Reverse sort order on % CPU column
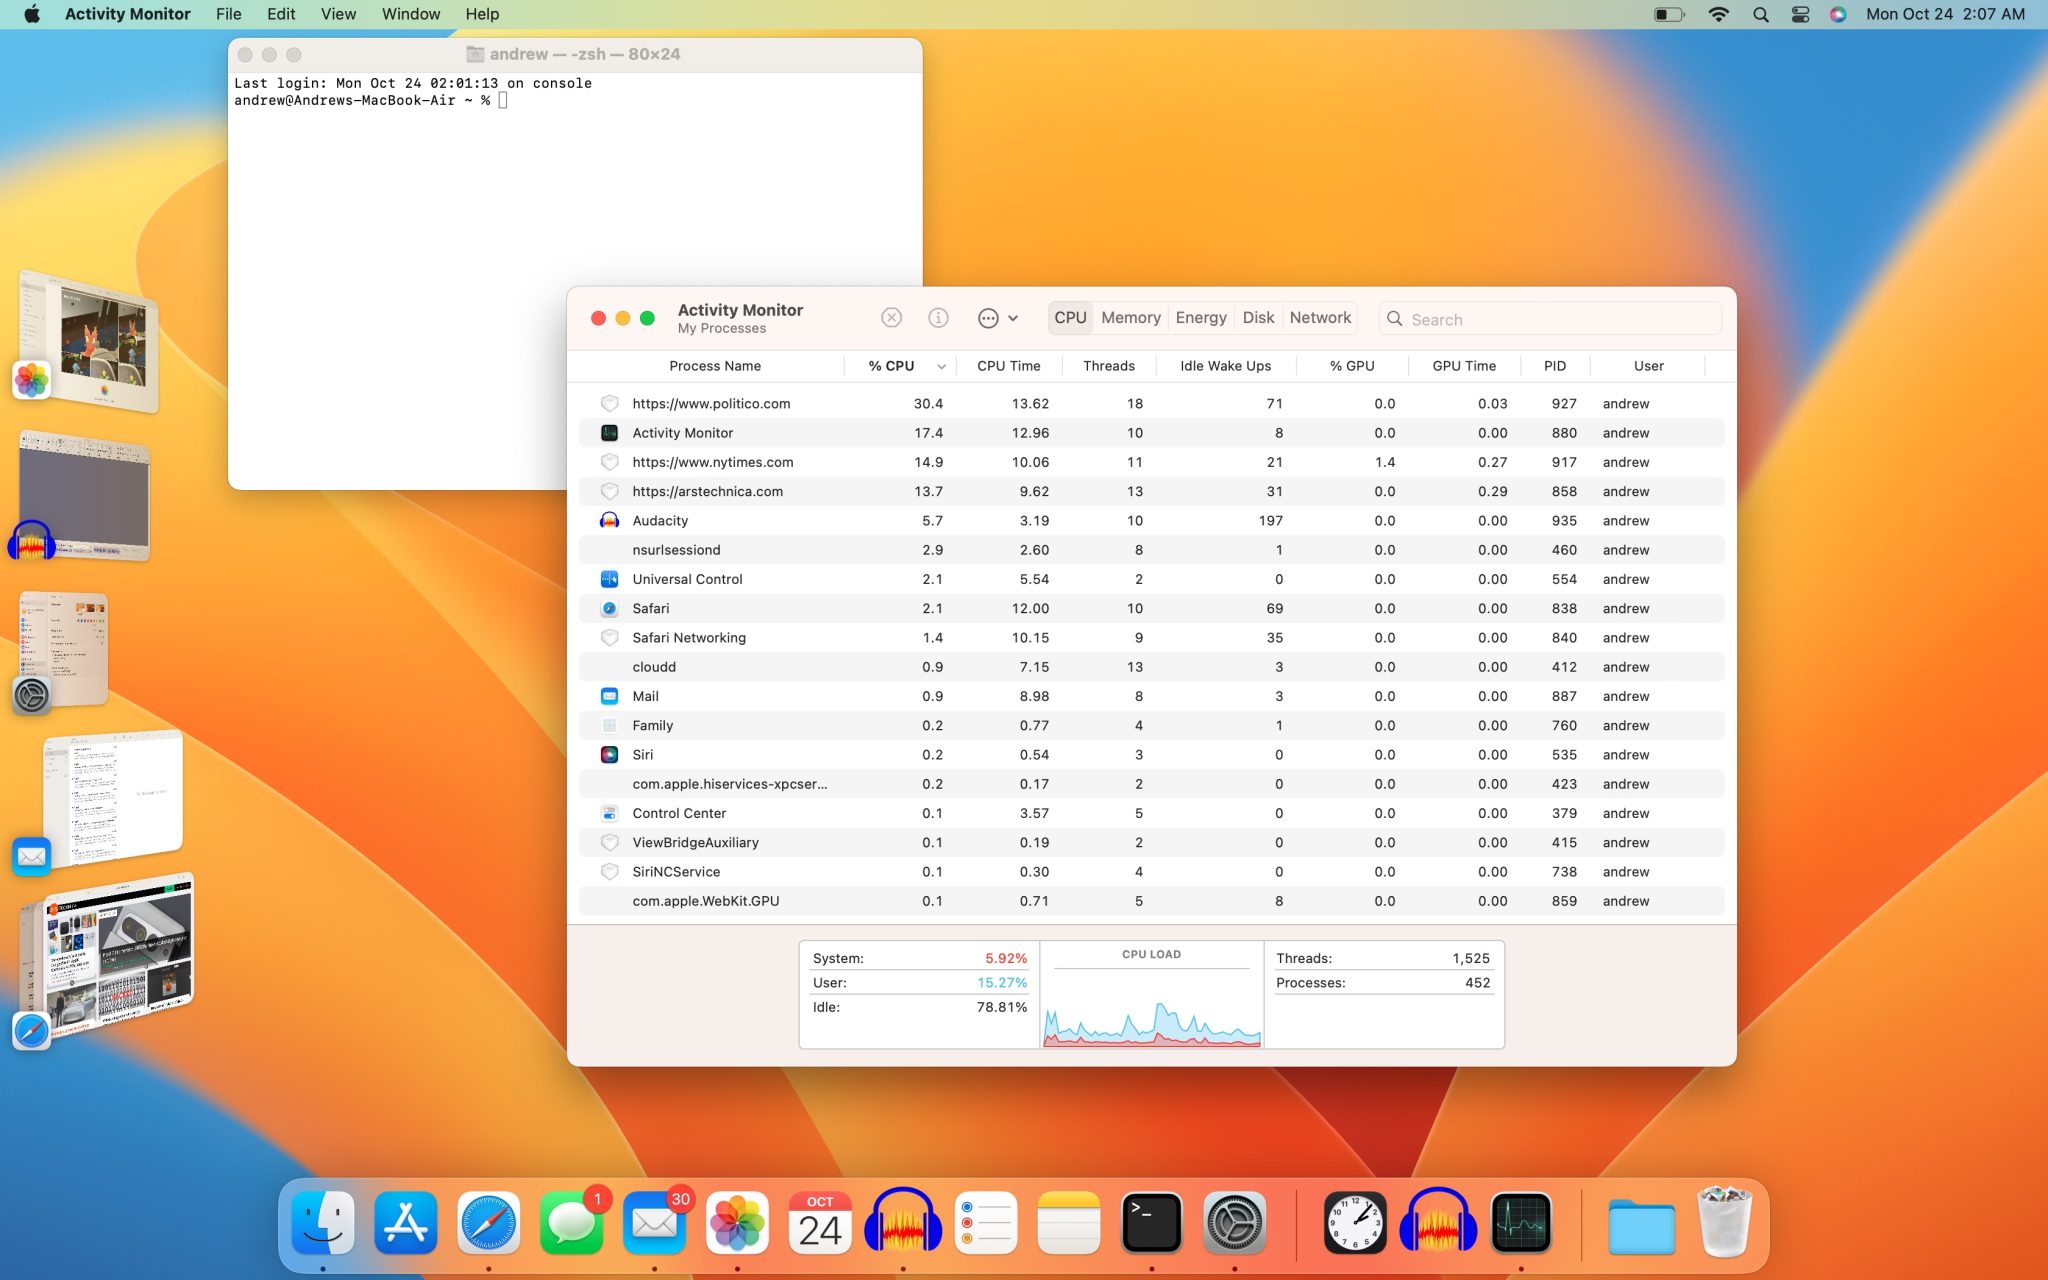The width and height of the screenshot is (2048, 1280). click(x=890, y=366)
